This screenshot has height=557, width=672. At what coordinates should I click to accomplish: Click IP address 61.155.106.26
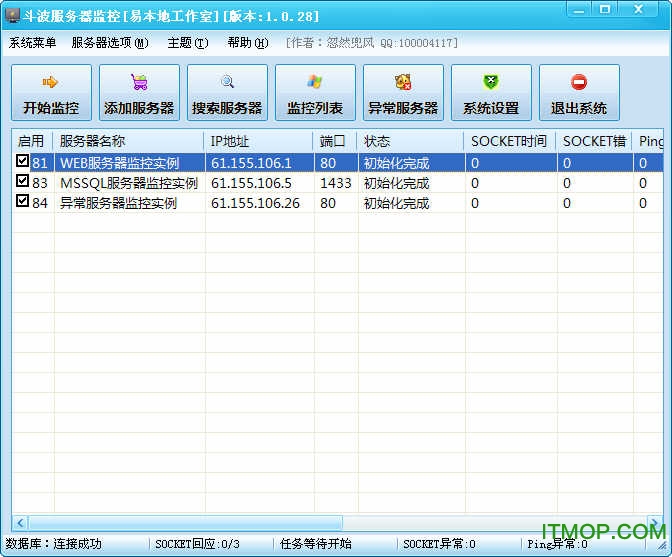point(255,203)
